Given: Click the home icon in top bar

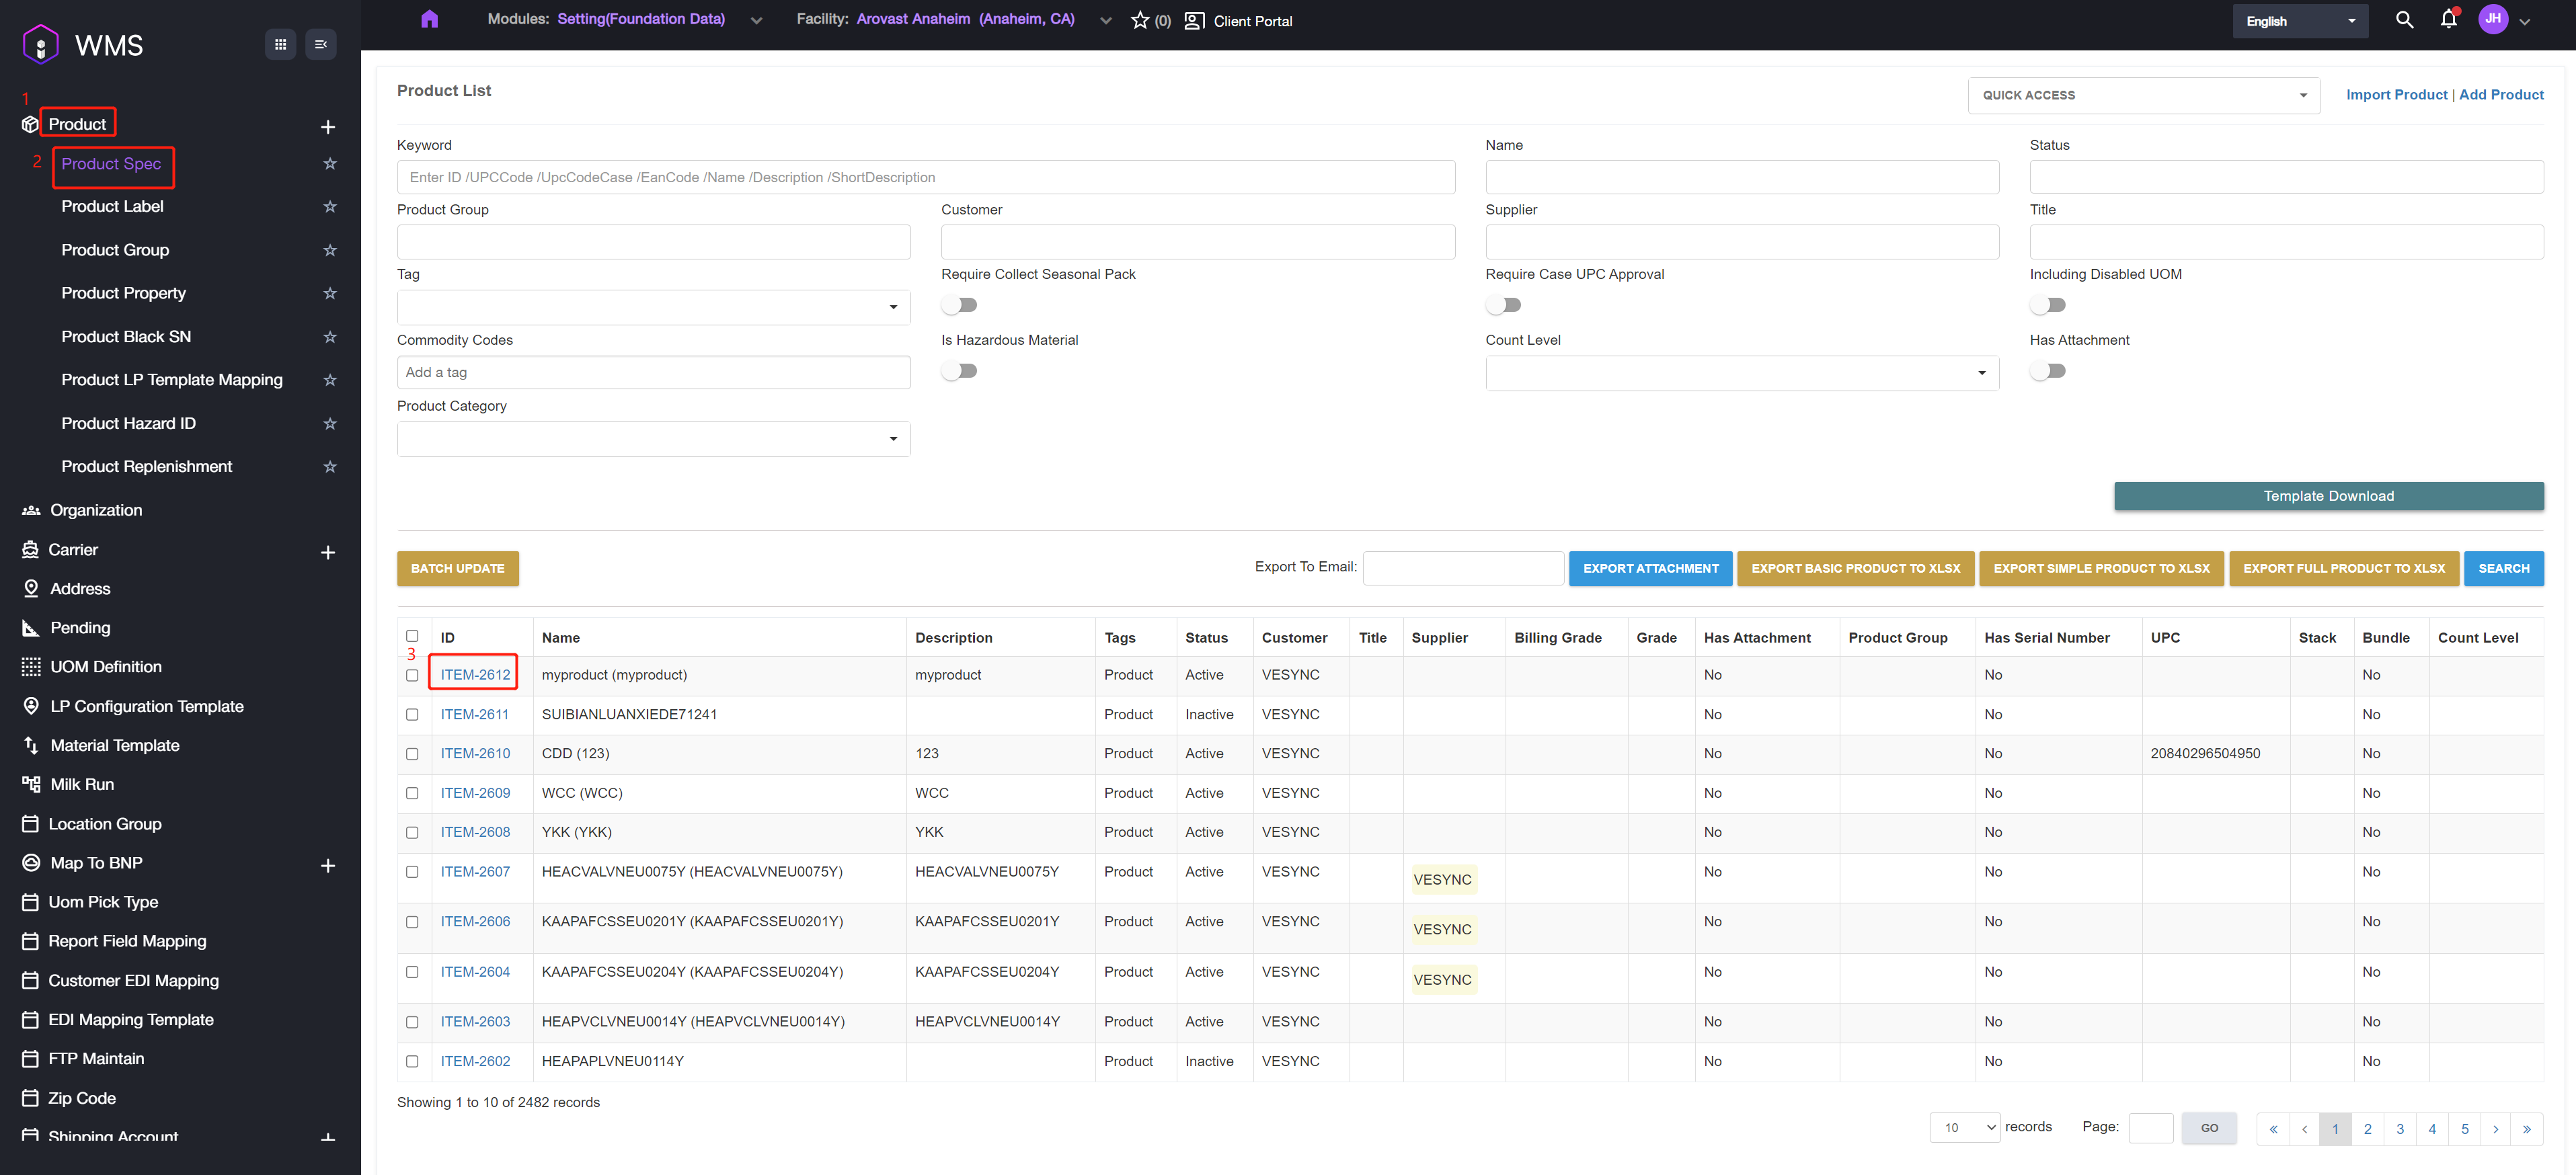Looking at the screenshot, I should pyautogui.click(x=429, y=19).
